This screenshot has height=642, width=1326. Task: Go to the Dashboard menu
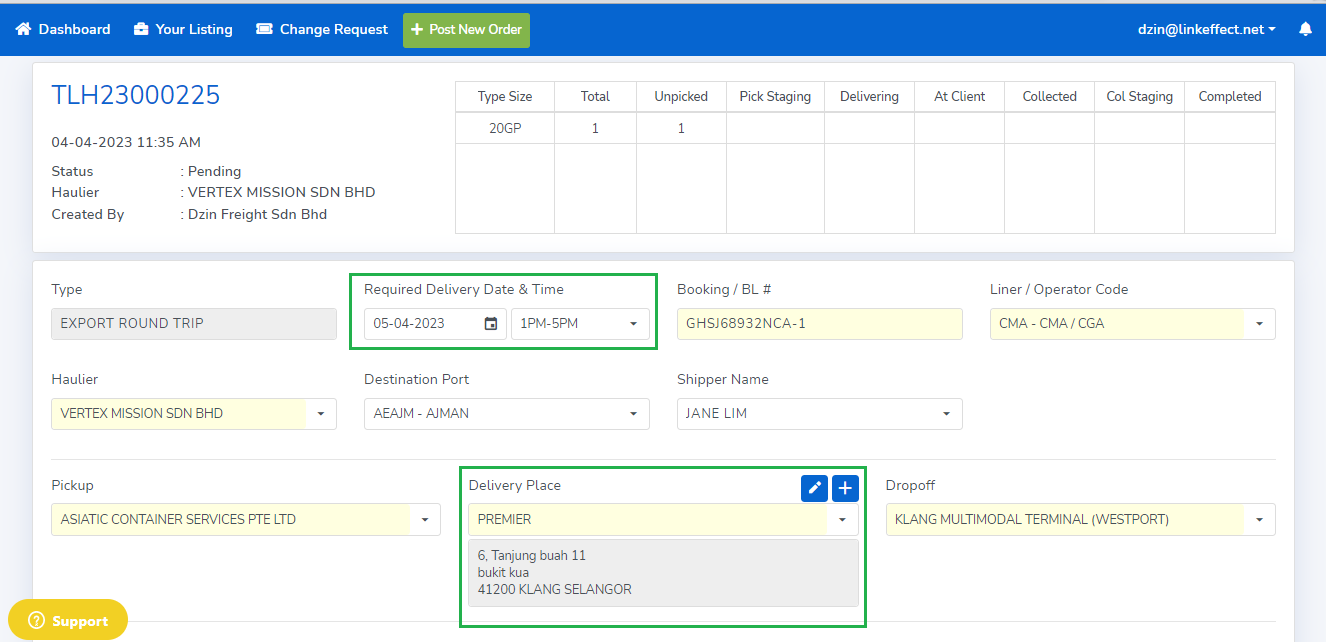point(74,30)
